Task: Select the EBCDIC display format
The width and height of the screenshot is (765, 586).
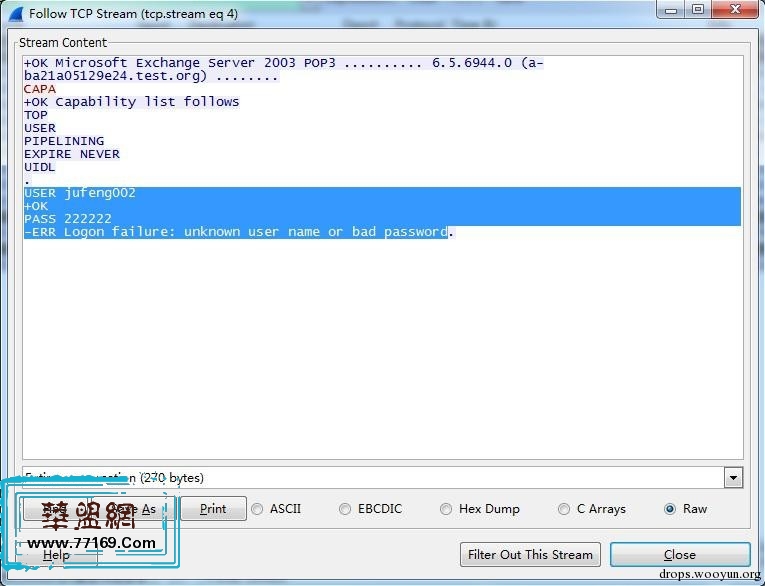Action: click(346, 509)
